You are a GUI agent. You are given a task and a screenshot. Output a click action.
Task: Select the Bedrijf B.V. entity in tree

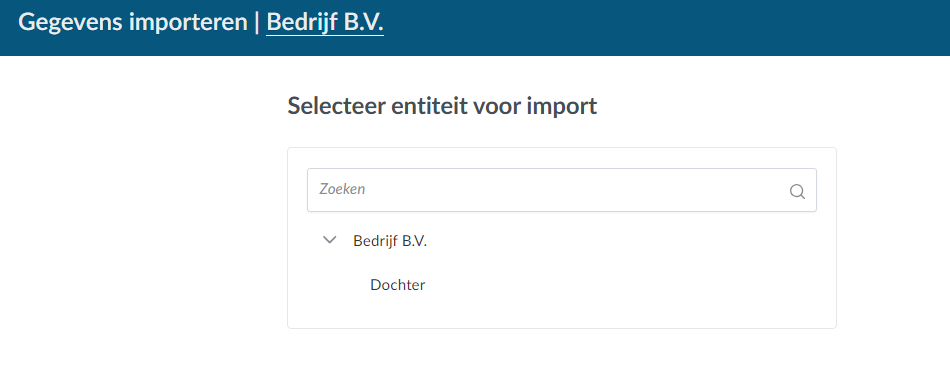390,241
